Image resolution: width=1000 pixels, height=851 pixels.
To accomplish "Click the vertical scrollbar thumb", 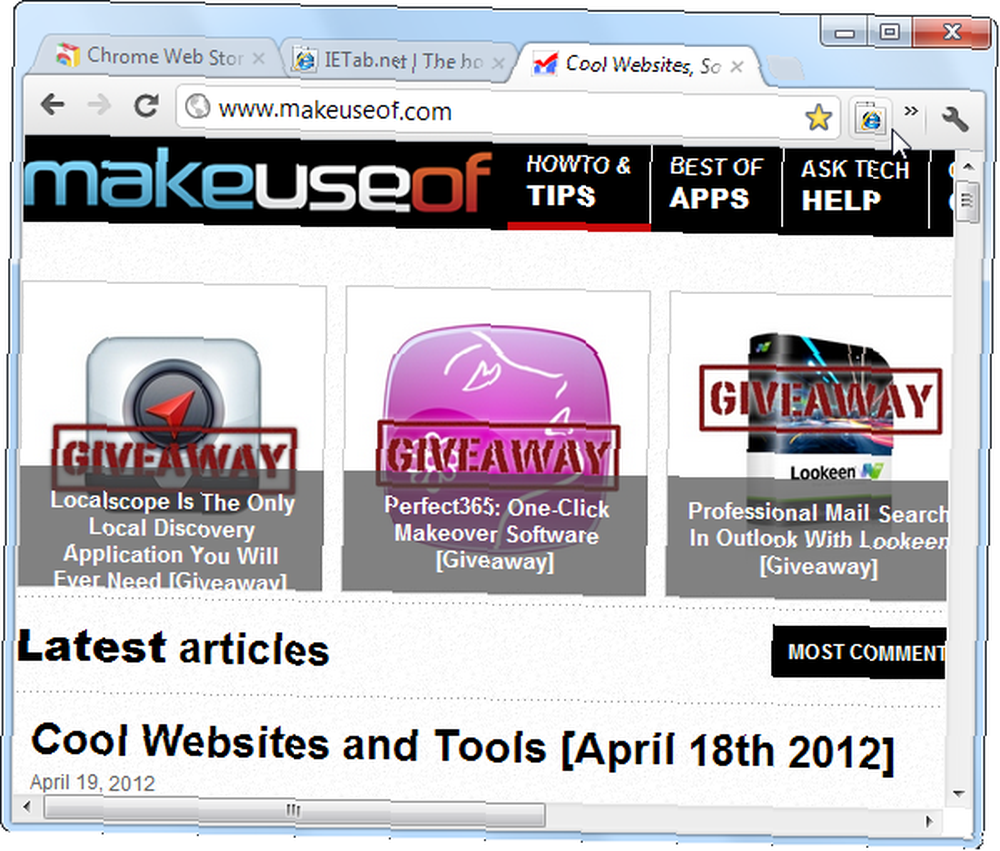I will (967, 202).
